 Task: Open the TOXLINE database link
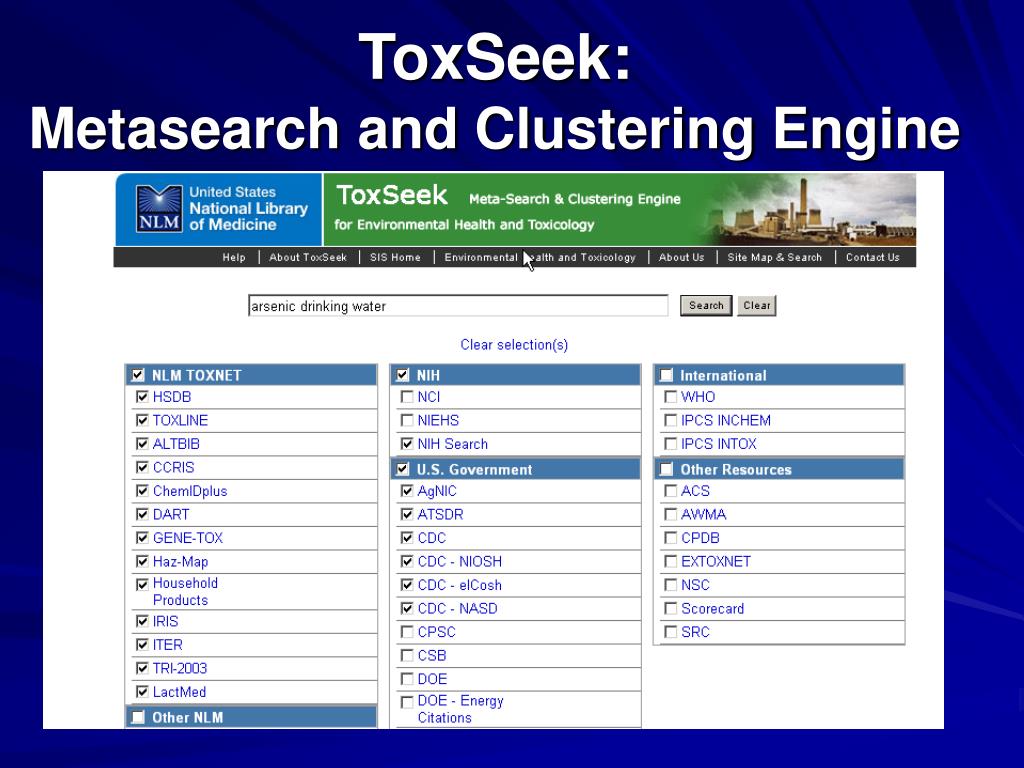click(180, 421)
